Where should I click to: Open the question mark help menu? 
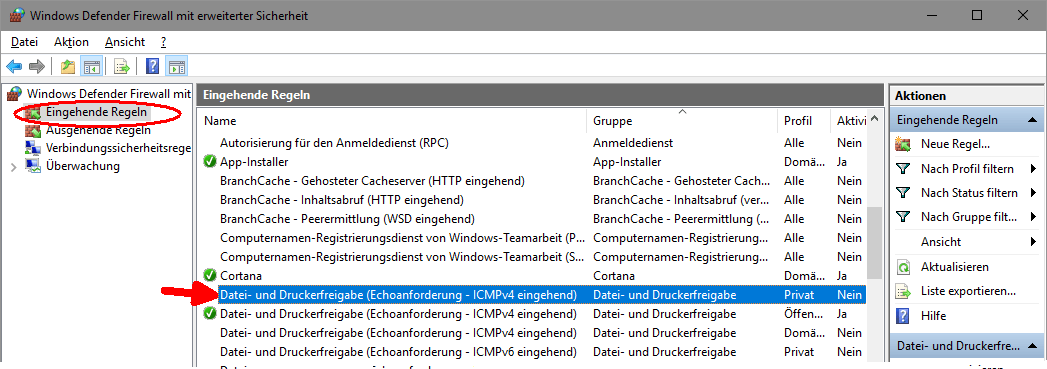pos(164,41)
